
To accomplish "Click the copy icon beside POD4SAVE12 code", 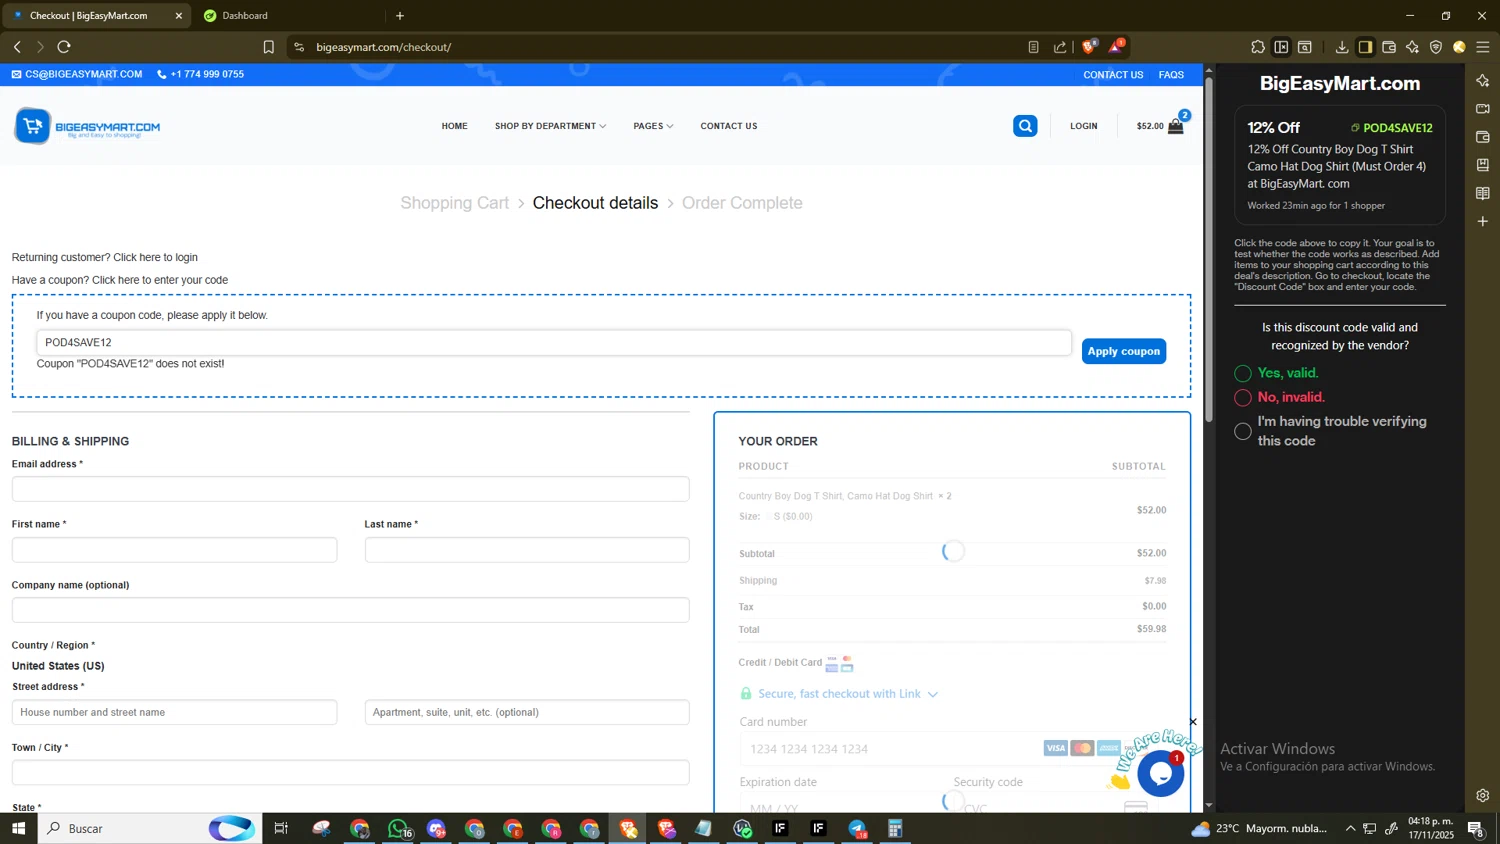I will pos(1355,128).
